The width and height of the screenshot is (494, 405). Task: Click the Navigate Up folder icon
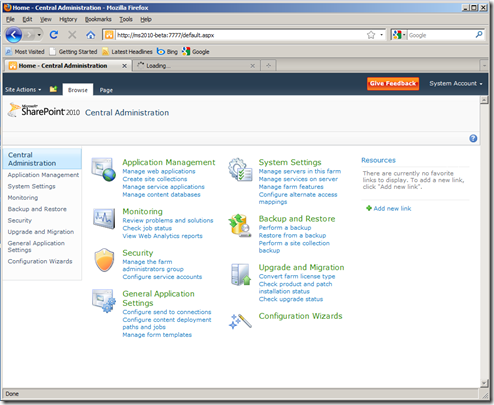tap(53, 89)
